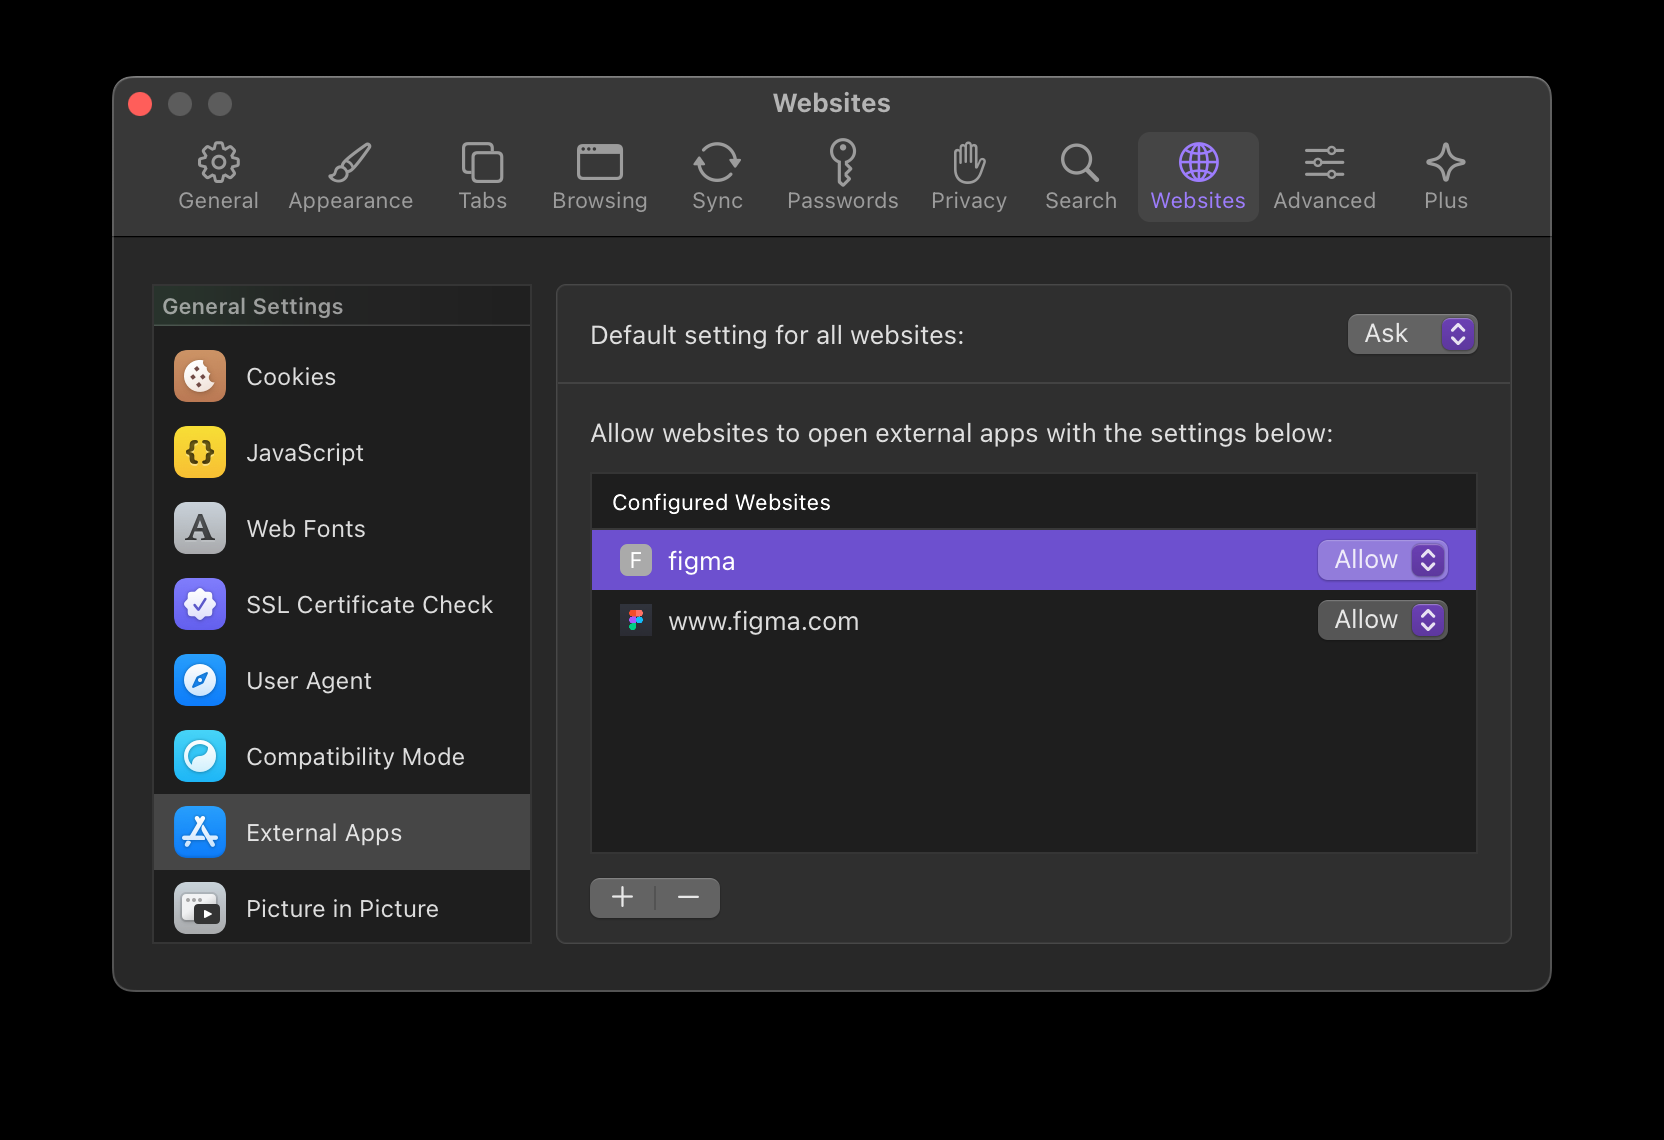The height and width of the screenshot is (1140, 1664).
Task: Switch to the Advanced tab
Action: (x=1324, y=177)
